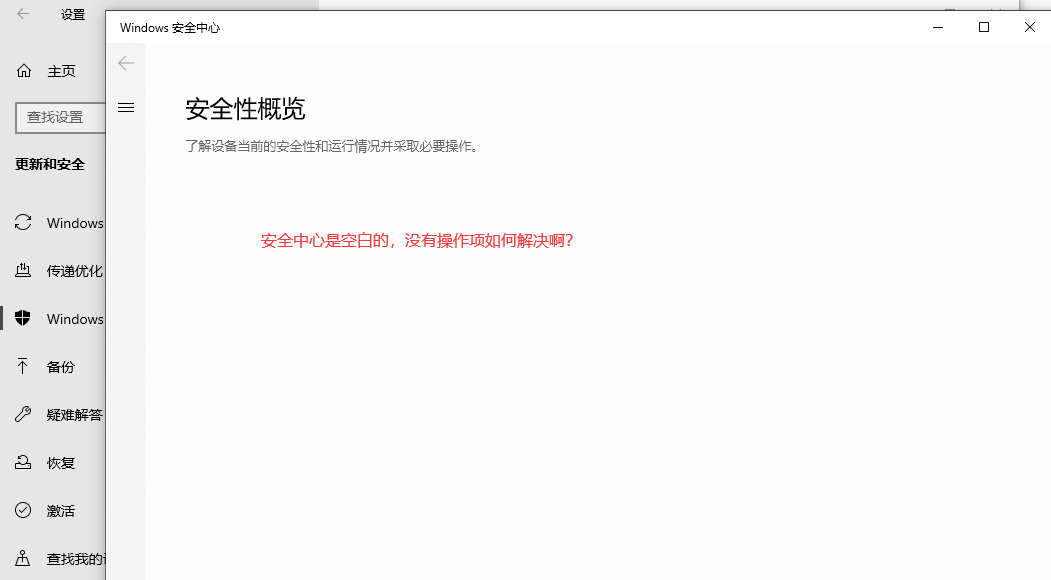Click the home icon beside 主页
Image resolution: width=1051 pixels, height=580 pixels.
[x=23, y=71]
